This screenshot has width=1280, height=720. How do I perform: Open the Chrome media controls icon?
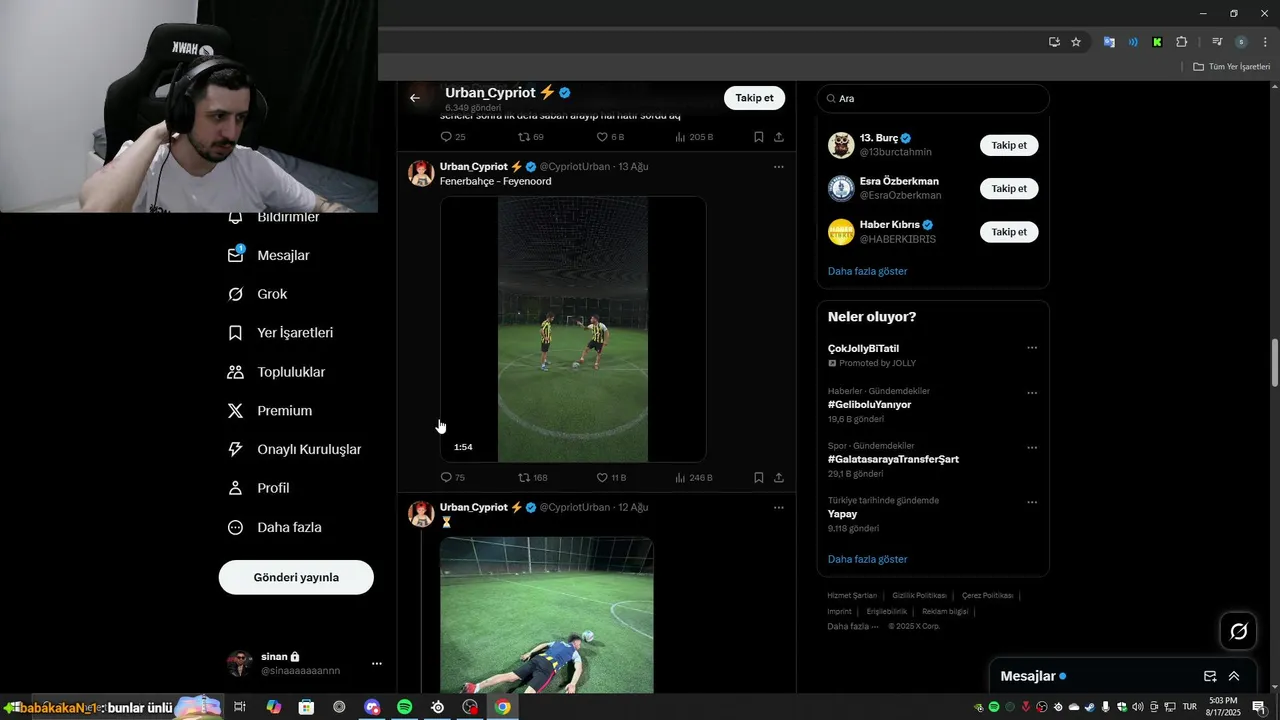tap(1217, 42)
